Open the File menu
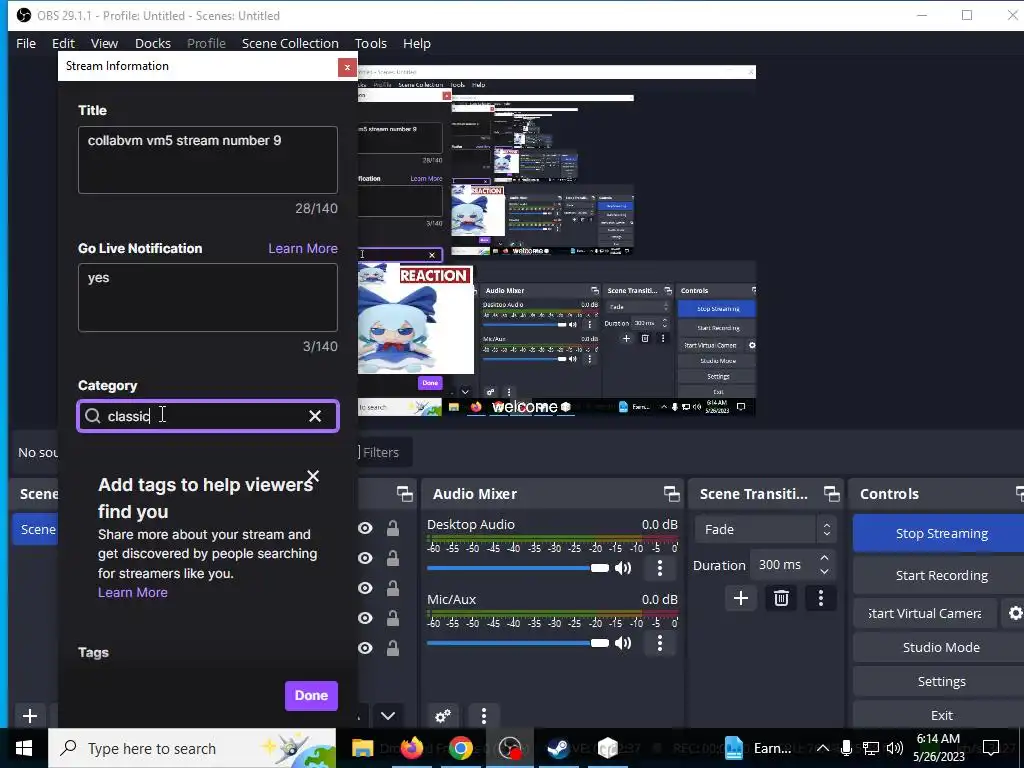 (x=26, y=44)
